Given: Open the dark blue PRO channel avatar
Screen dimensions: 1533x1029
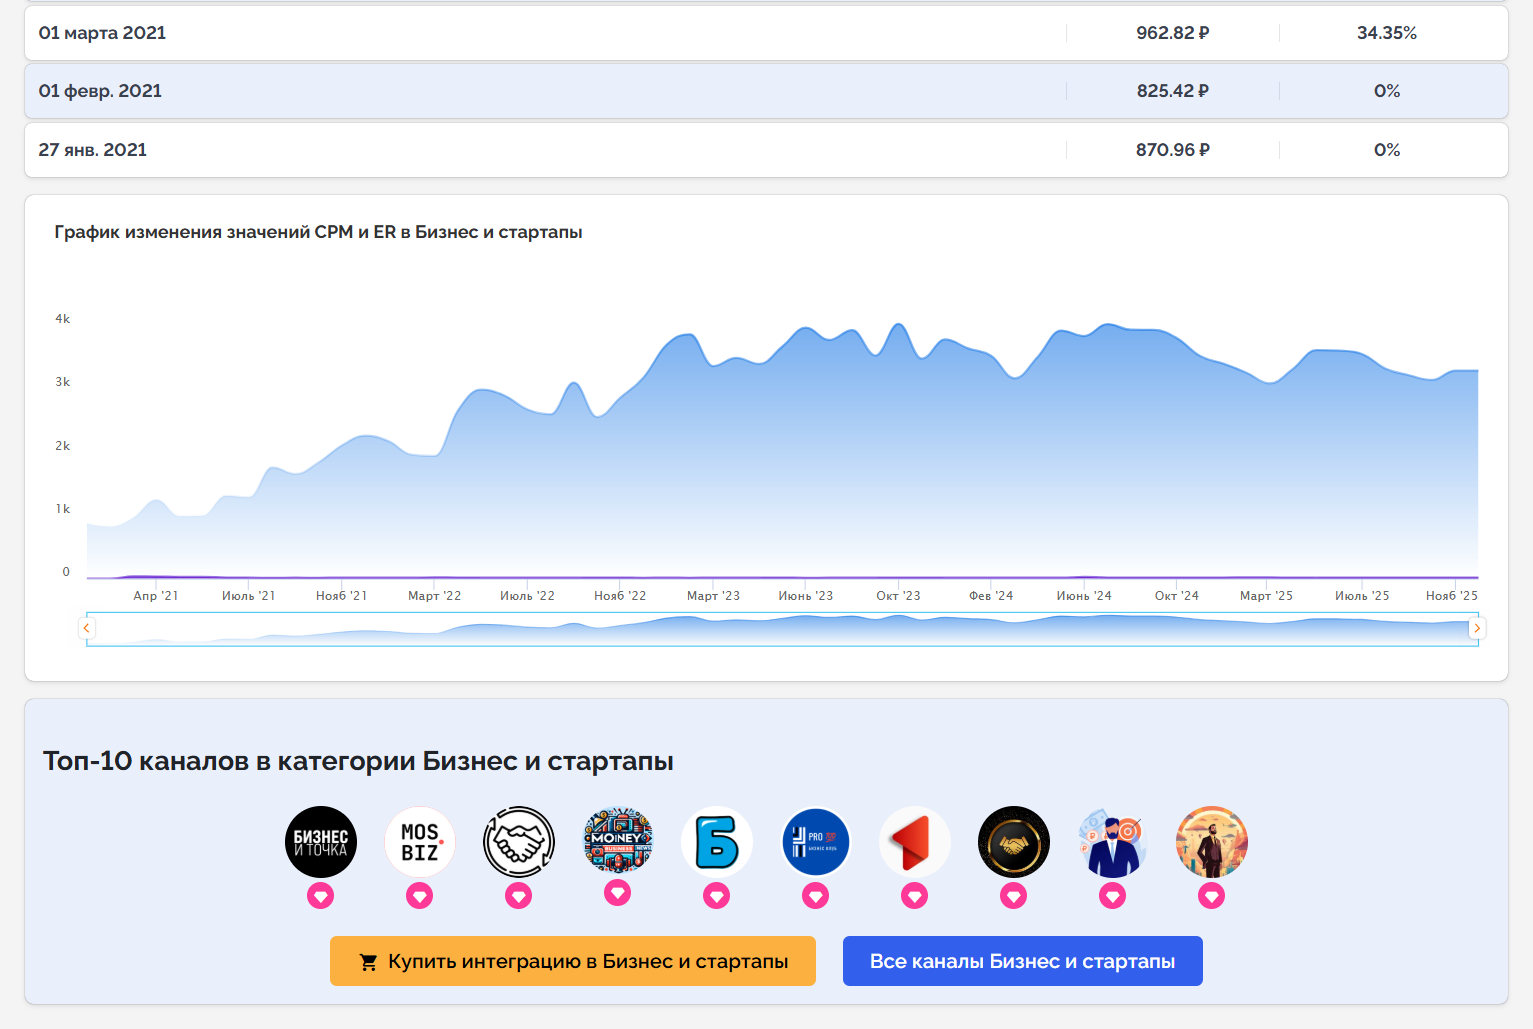Looking at the screenshot, I should [816, 842].
